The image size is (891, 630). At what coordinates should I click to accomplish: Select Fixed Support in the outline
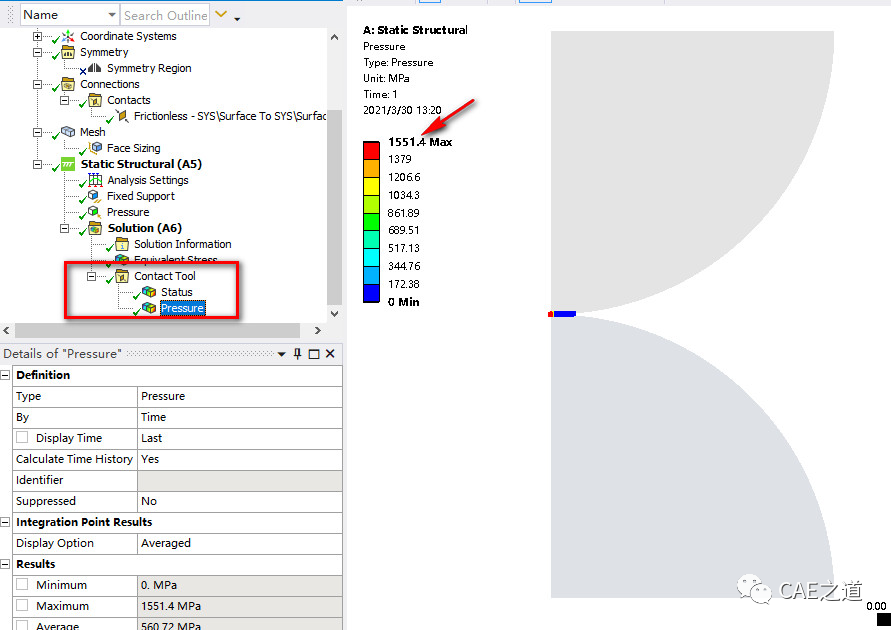tap(141, 196)
